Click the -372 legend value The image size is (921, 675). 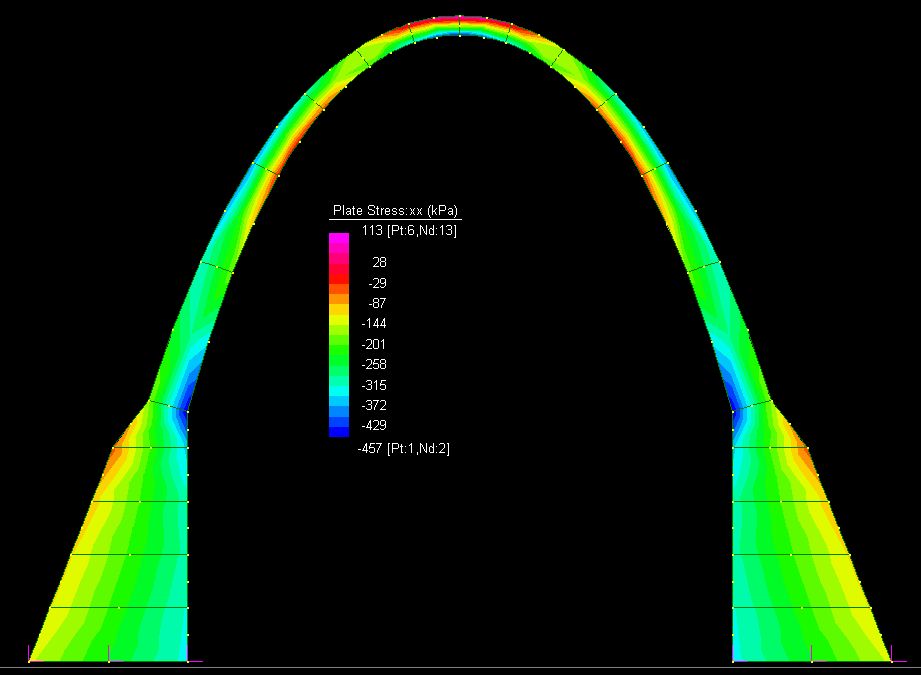pyautogui.click(x=374, y=406)
